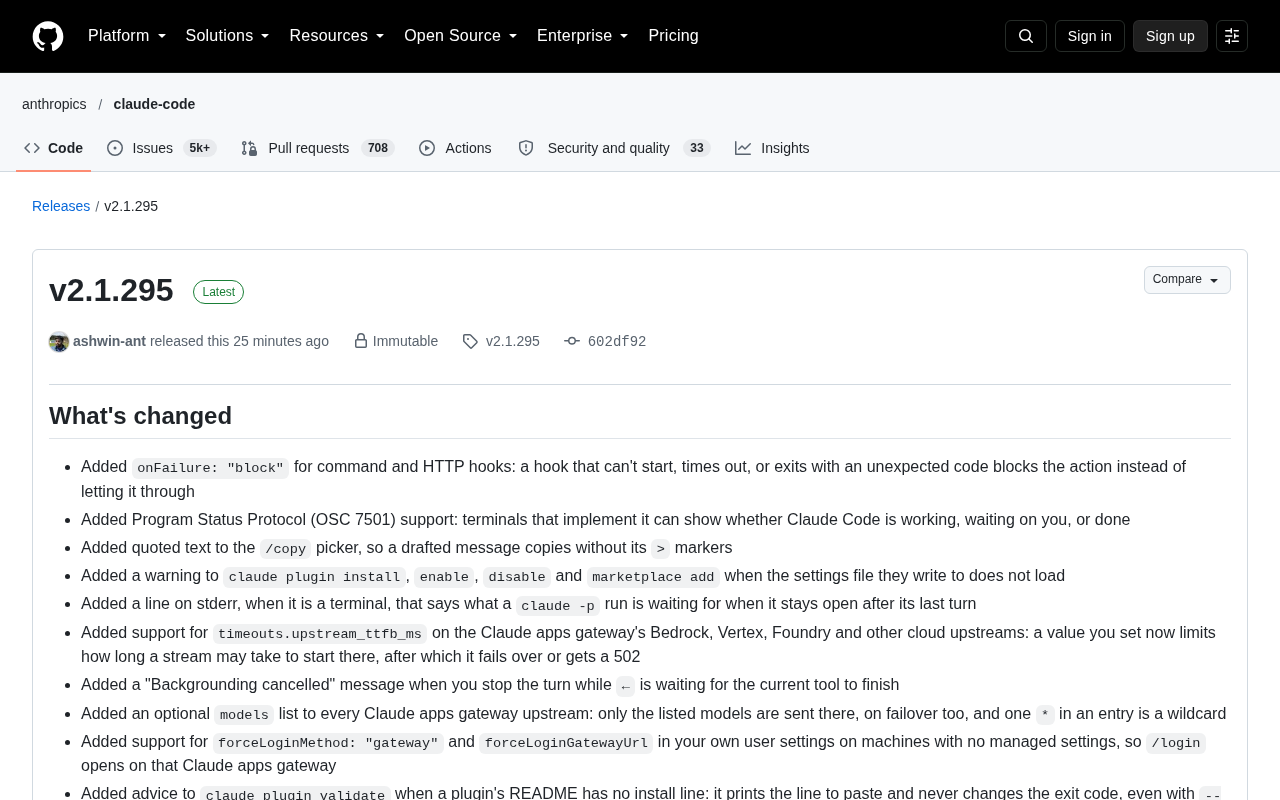Open the Actions tab

point(456,148)
